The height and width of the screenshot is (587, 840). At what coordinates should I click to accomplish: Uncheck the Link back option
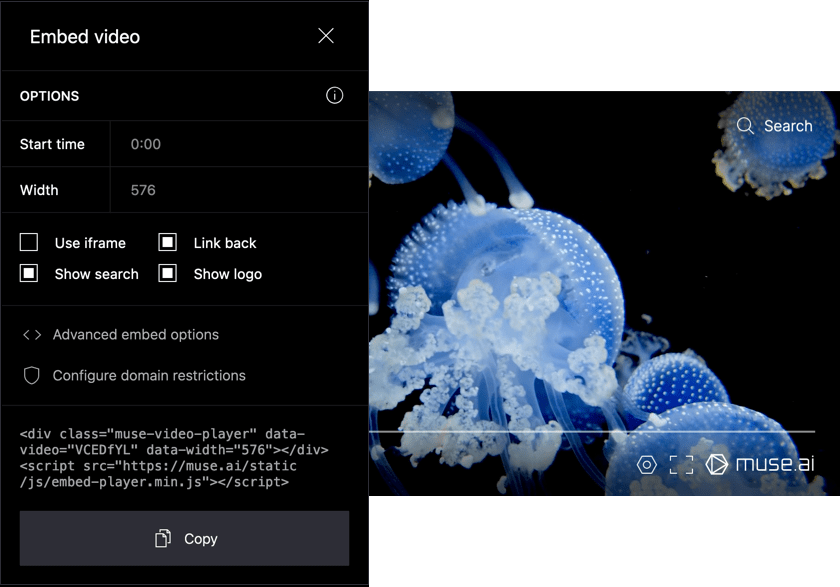(x=168, y=243)
